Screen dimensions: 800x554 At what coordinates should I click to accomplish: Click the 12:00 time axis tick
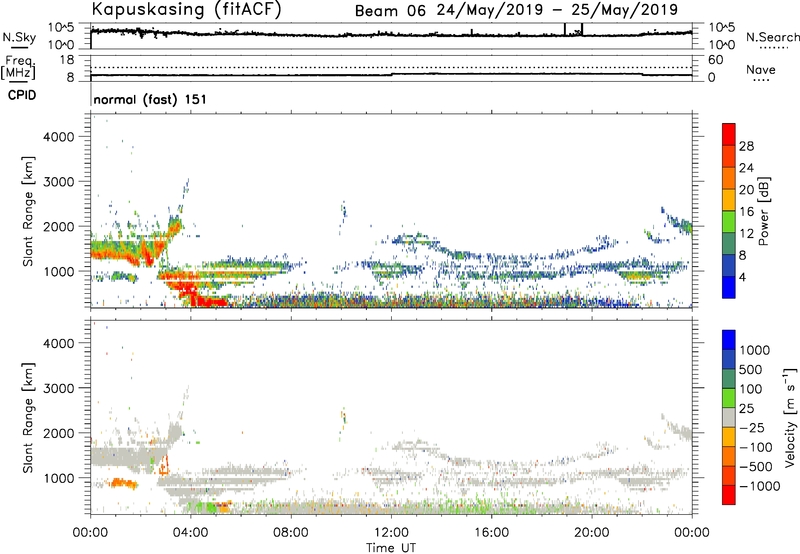pos(391,533)
